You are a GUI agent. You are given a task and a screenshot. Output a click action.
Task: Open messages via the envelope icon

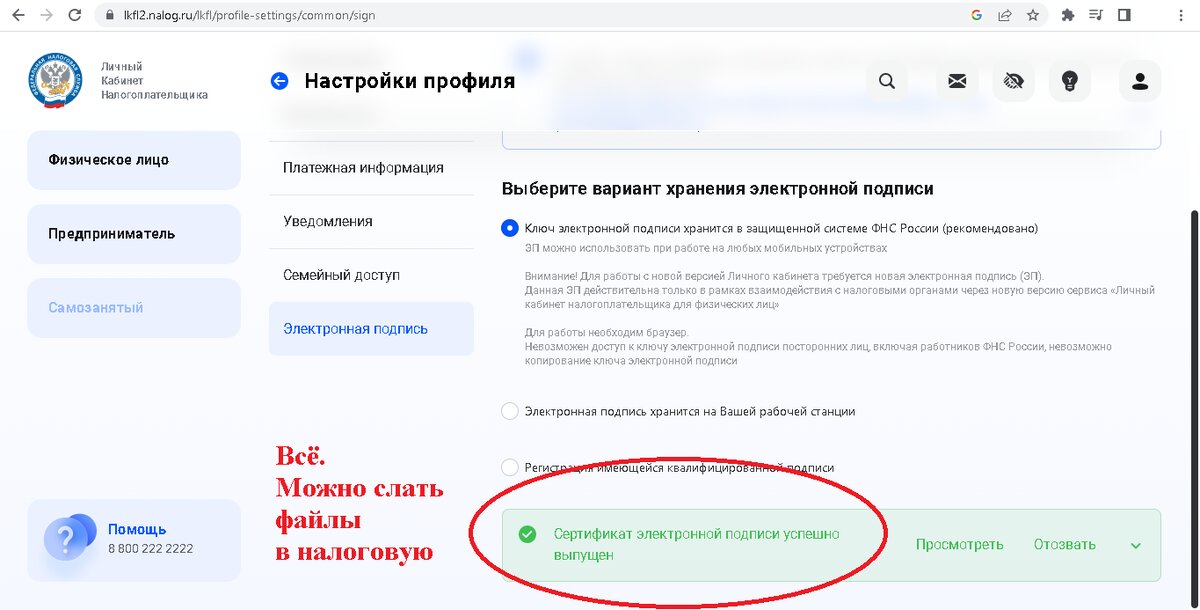pos(956,81)
